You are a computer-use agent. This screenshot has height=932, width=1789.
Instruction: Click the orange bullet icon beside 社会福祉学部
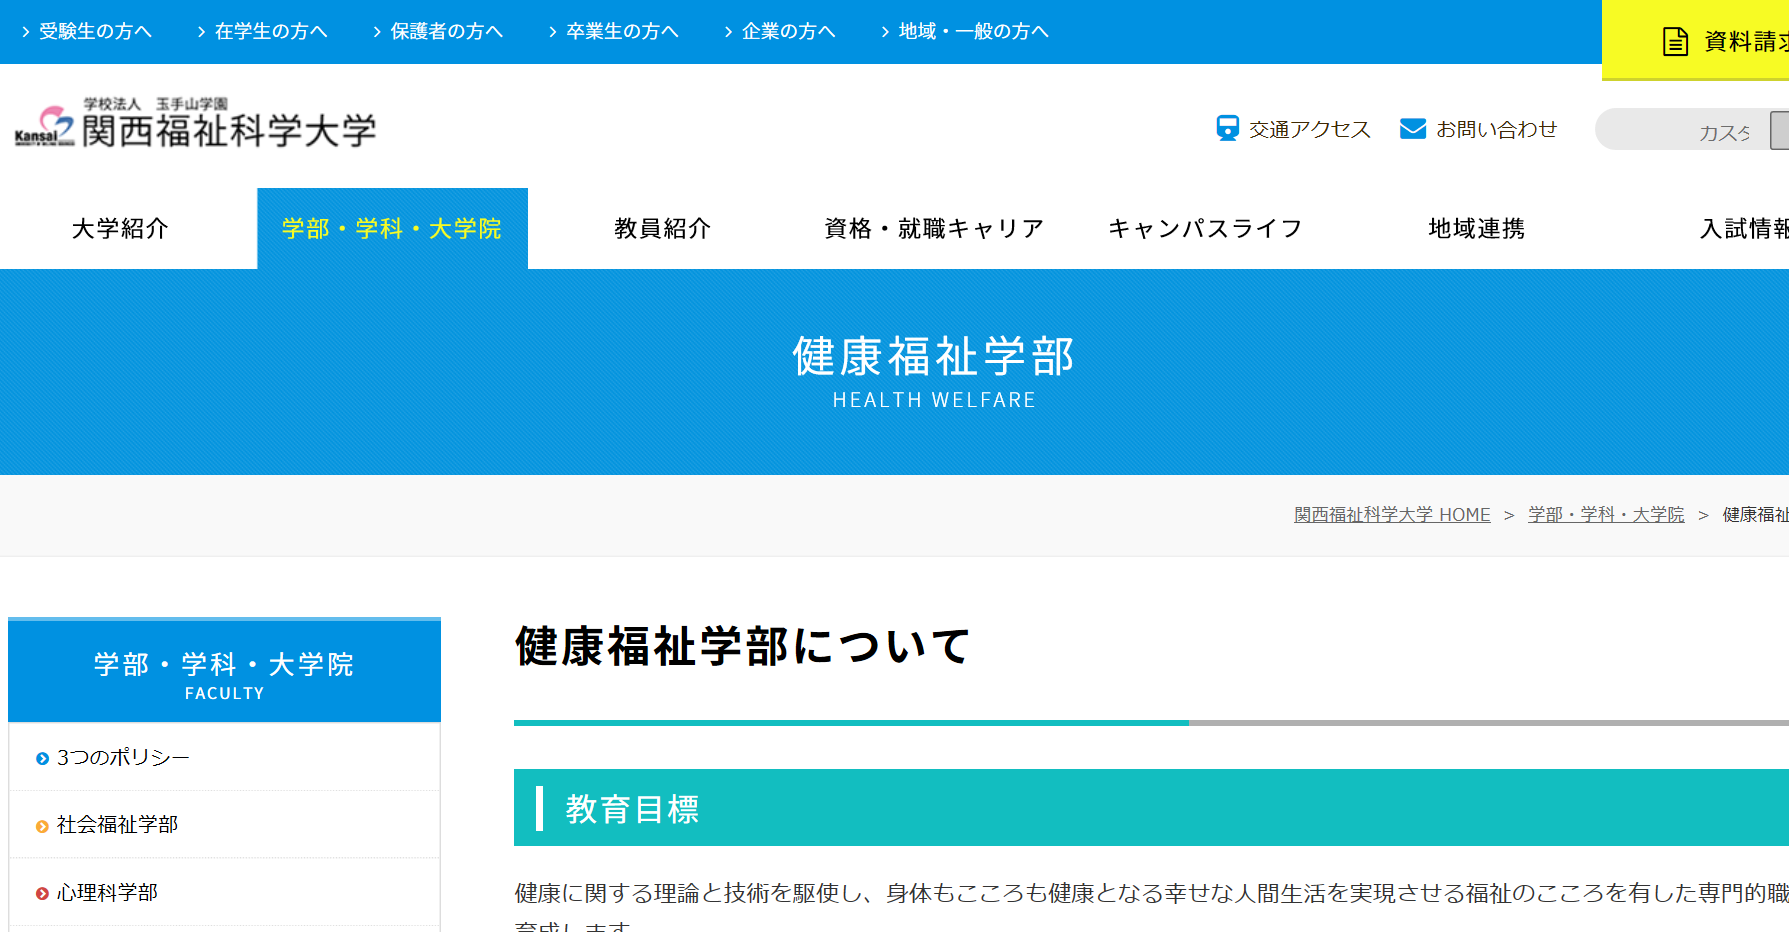click(x=42, y=826)
